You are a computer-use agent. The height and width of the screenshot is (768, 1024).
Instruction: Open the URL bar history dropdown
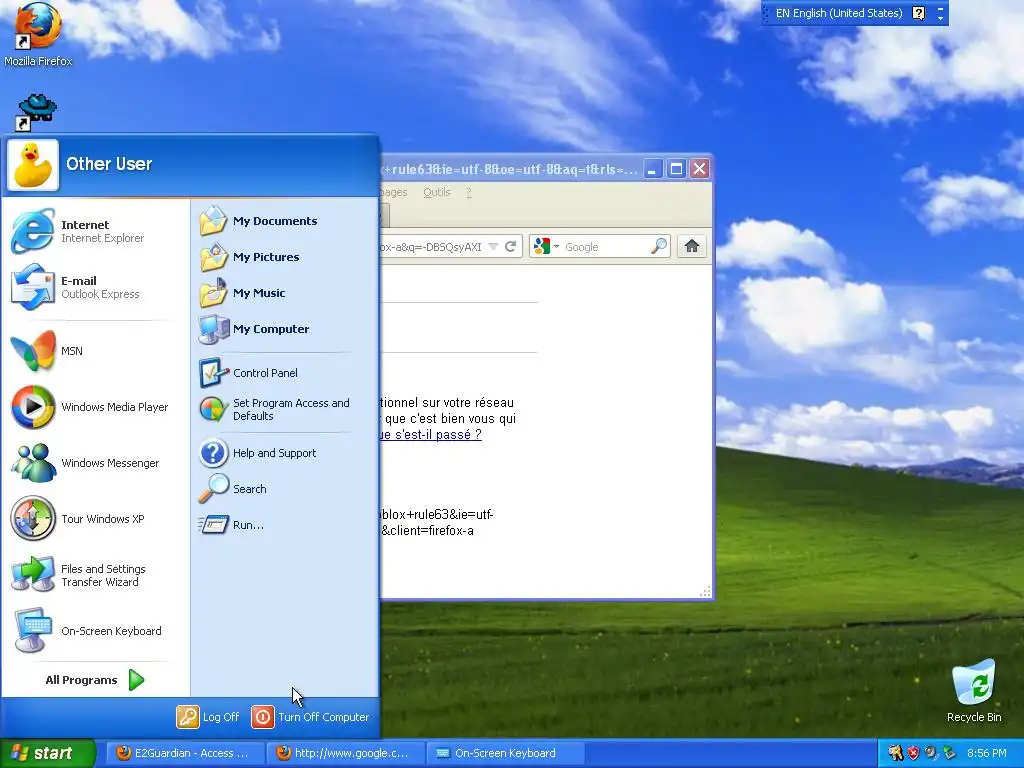[493, 246]
